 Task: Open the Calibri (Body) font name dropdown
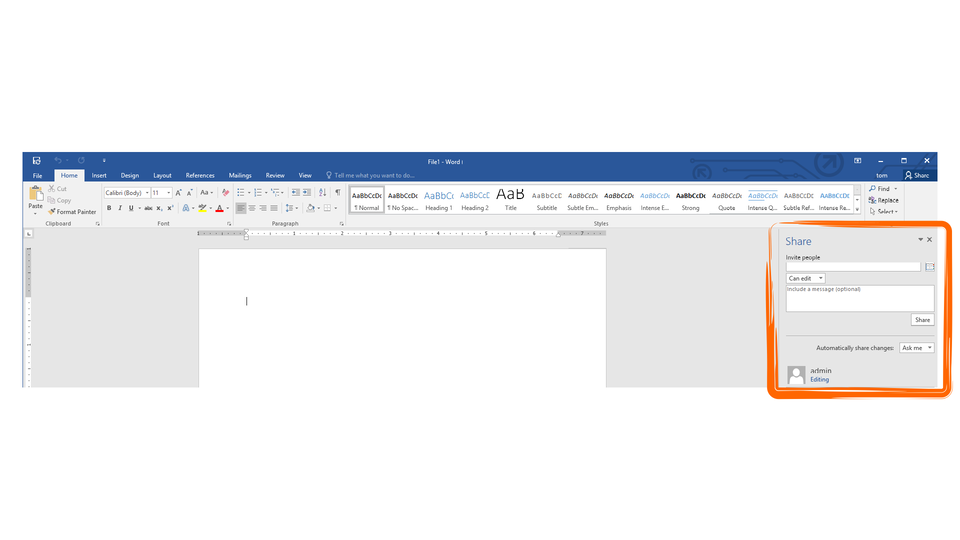pyautogui.click(x=127, y=192)
